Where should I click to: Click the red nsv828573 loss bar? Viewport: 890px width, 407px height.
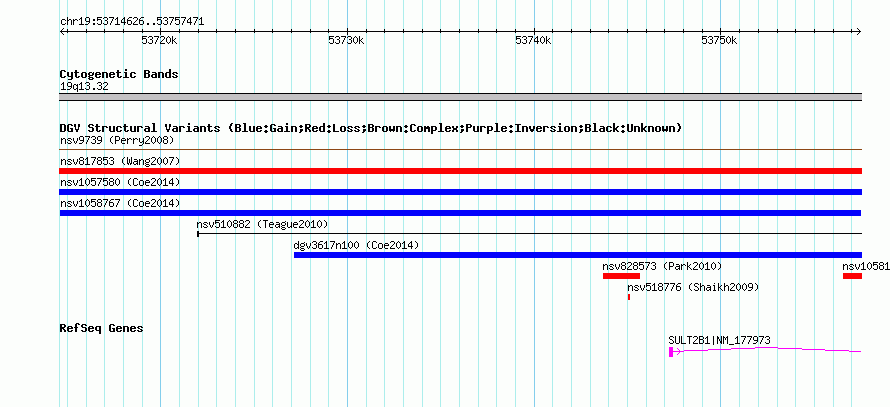coord(621,276)
